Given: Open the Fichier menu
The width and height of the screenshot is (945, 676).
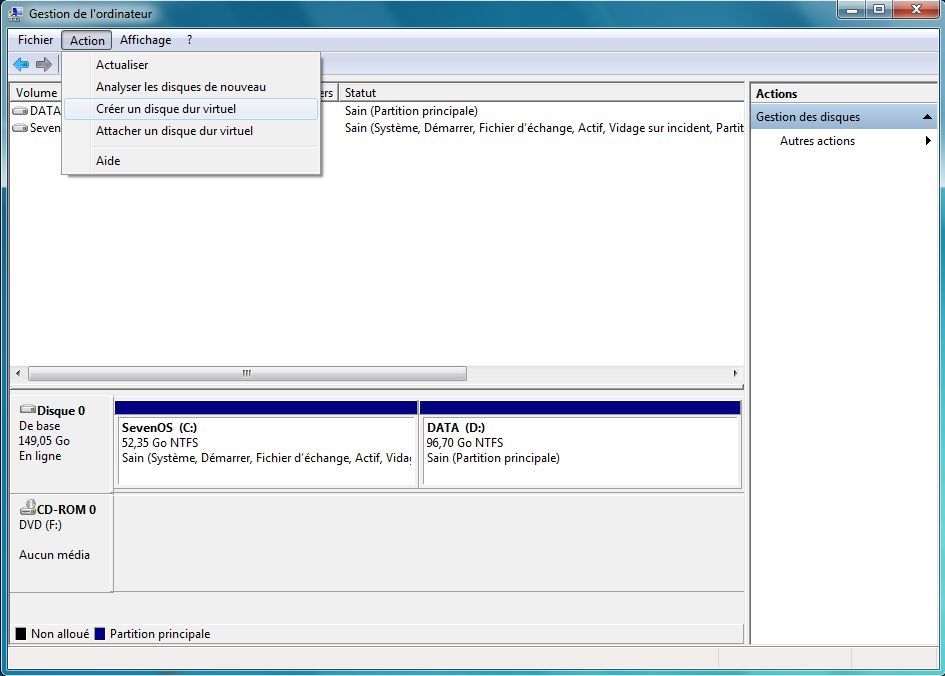Looking at the screenshot, I should (36, 40).
